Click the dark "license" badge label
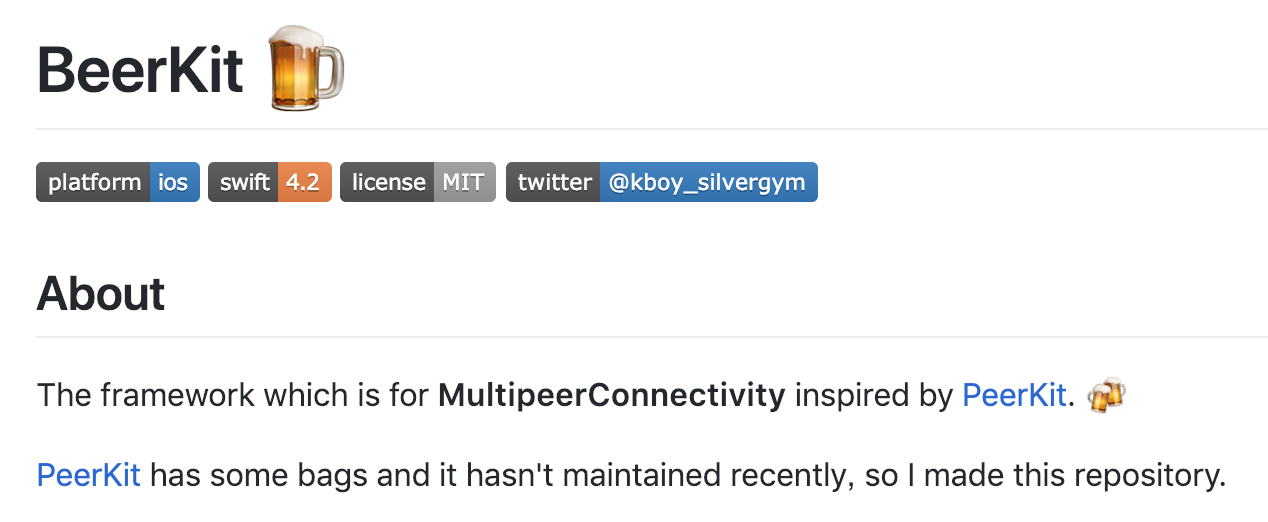Screen dimensions: 1268x522 (x=388, y=182)
